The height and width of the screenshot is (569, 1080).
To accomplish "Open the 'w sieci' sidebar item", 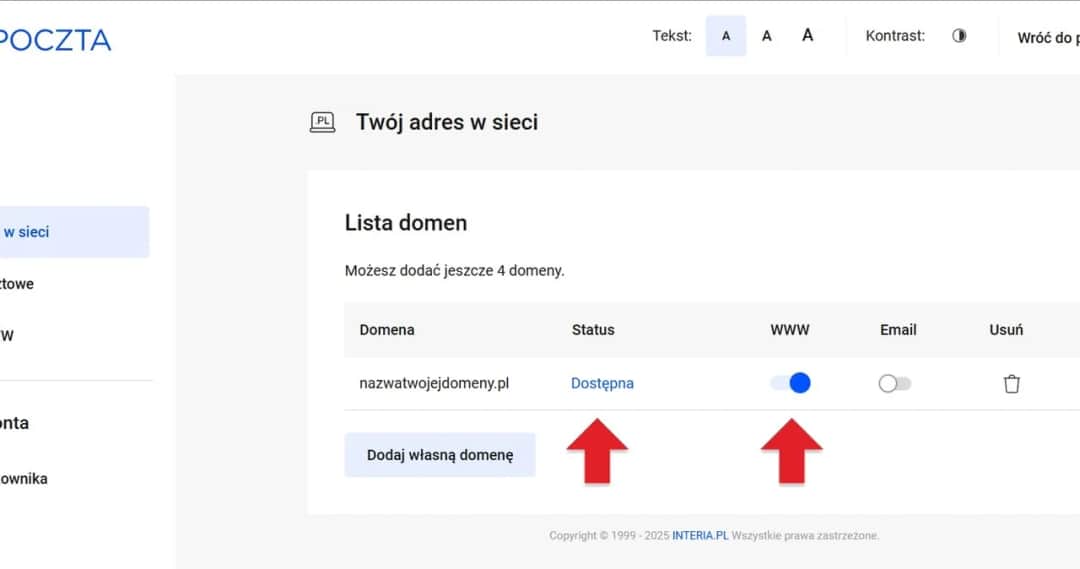I will [x=74, y=232].
